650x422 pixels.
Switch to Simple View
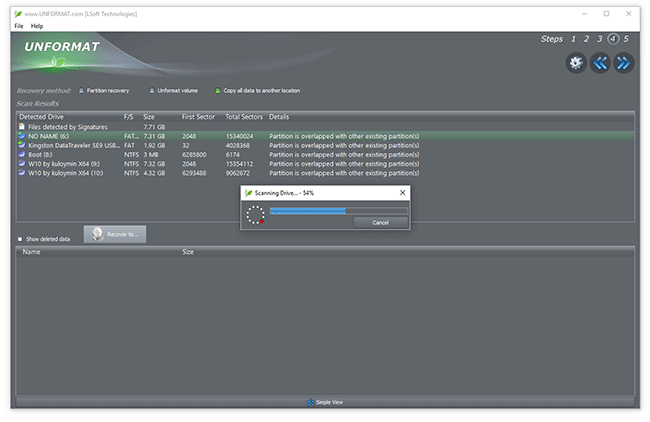(x=325, y=402)
